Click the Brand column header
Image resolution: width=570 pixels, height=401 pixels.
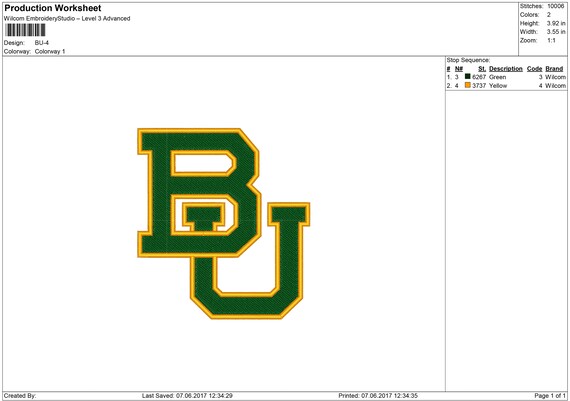point(554,69)
